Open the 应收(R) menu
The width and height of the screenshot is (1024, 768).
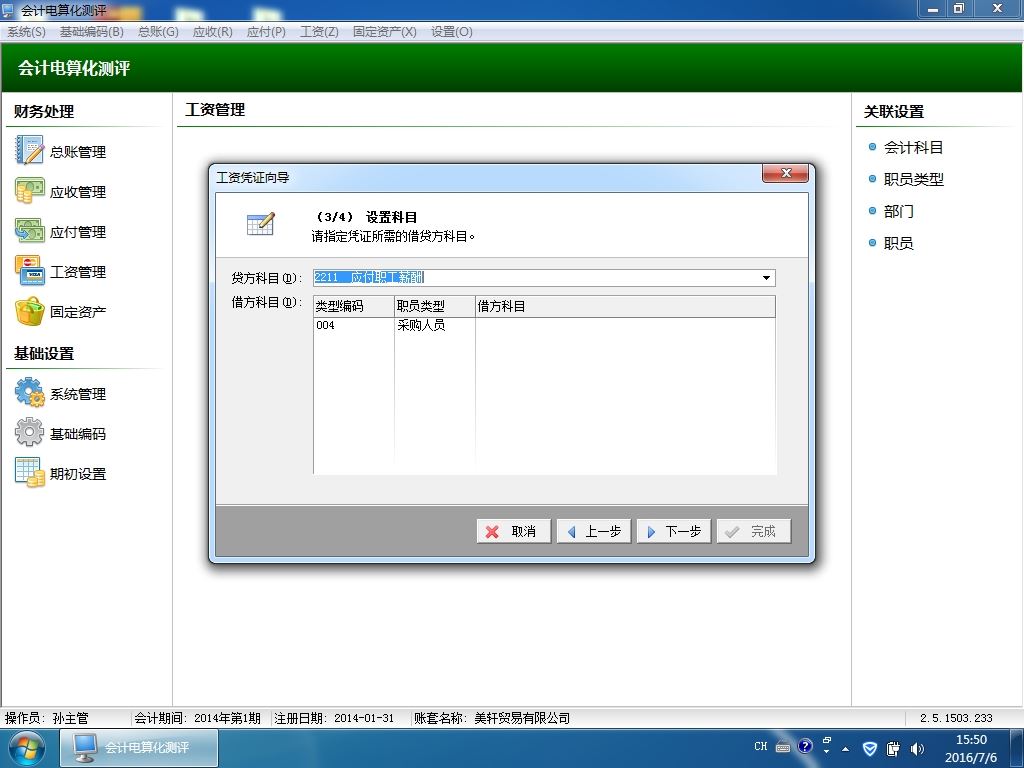213,31
